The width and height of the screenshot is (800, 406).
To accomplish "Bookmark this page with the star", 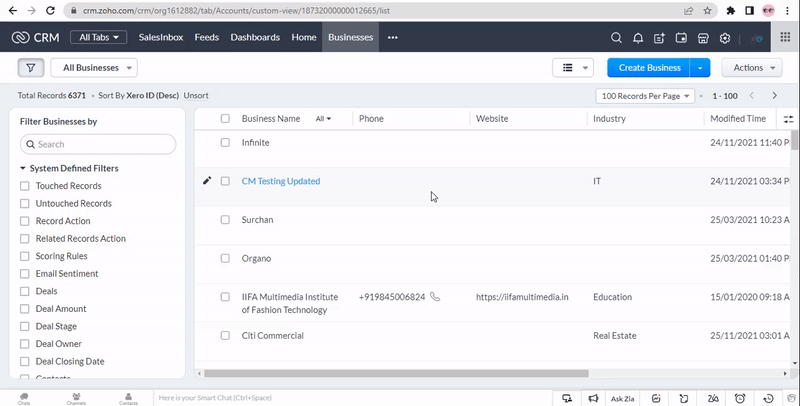I will (707, 10).
